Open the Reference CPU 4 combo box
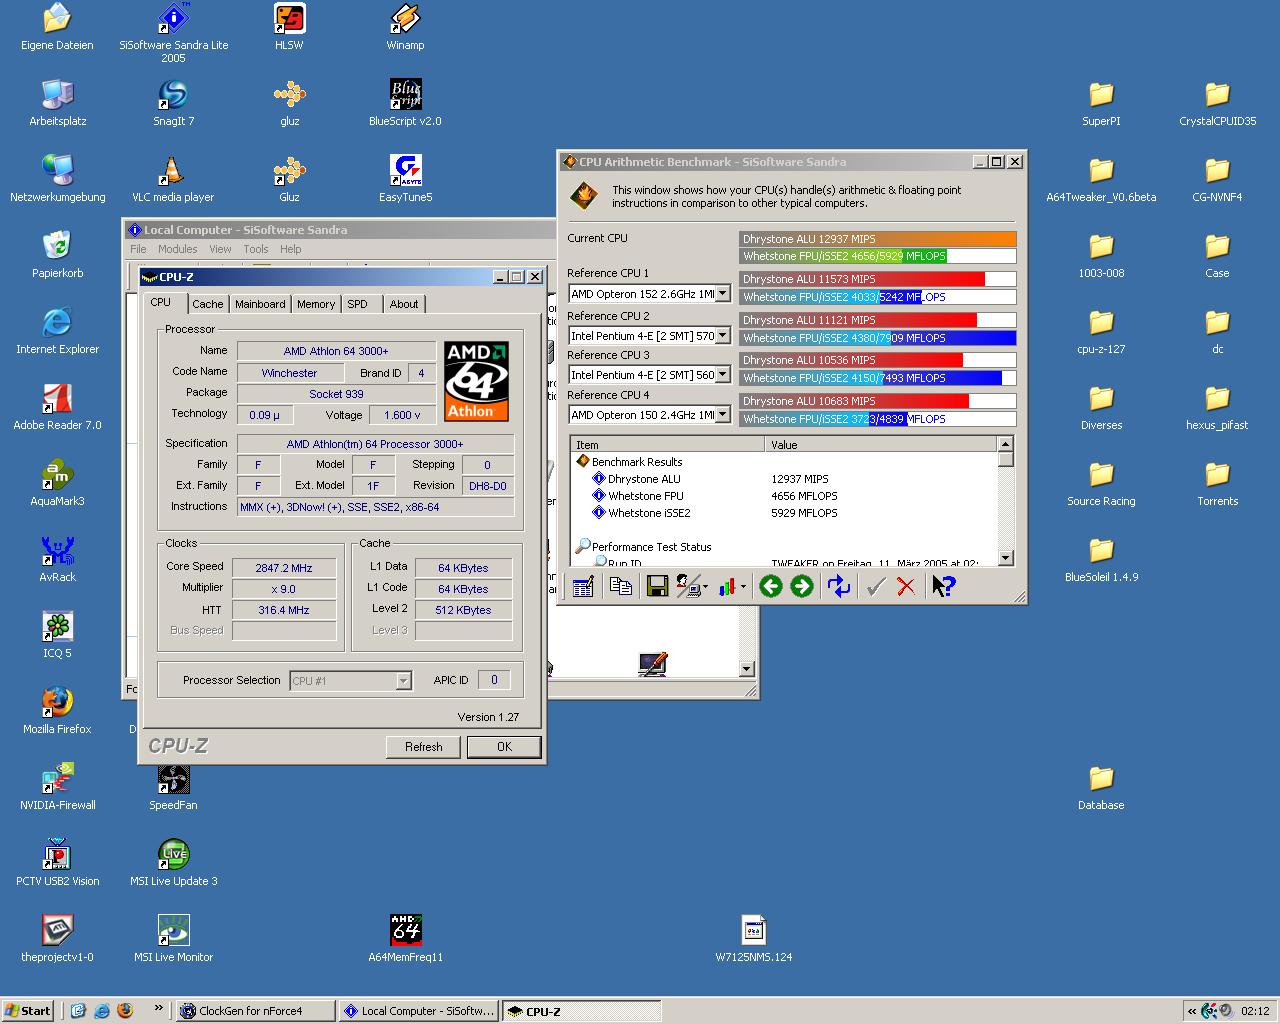Viewport: 1280px width, 1024px height. pyautogui.click(x=722, y=415)
